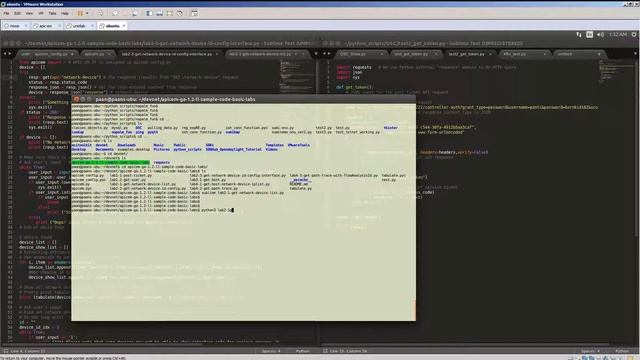Open the Ubuntu sound volume indicator
640x360 pixels.
pyautogui.click(x=600, y=35)
